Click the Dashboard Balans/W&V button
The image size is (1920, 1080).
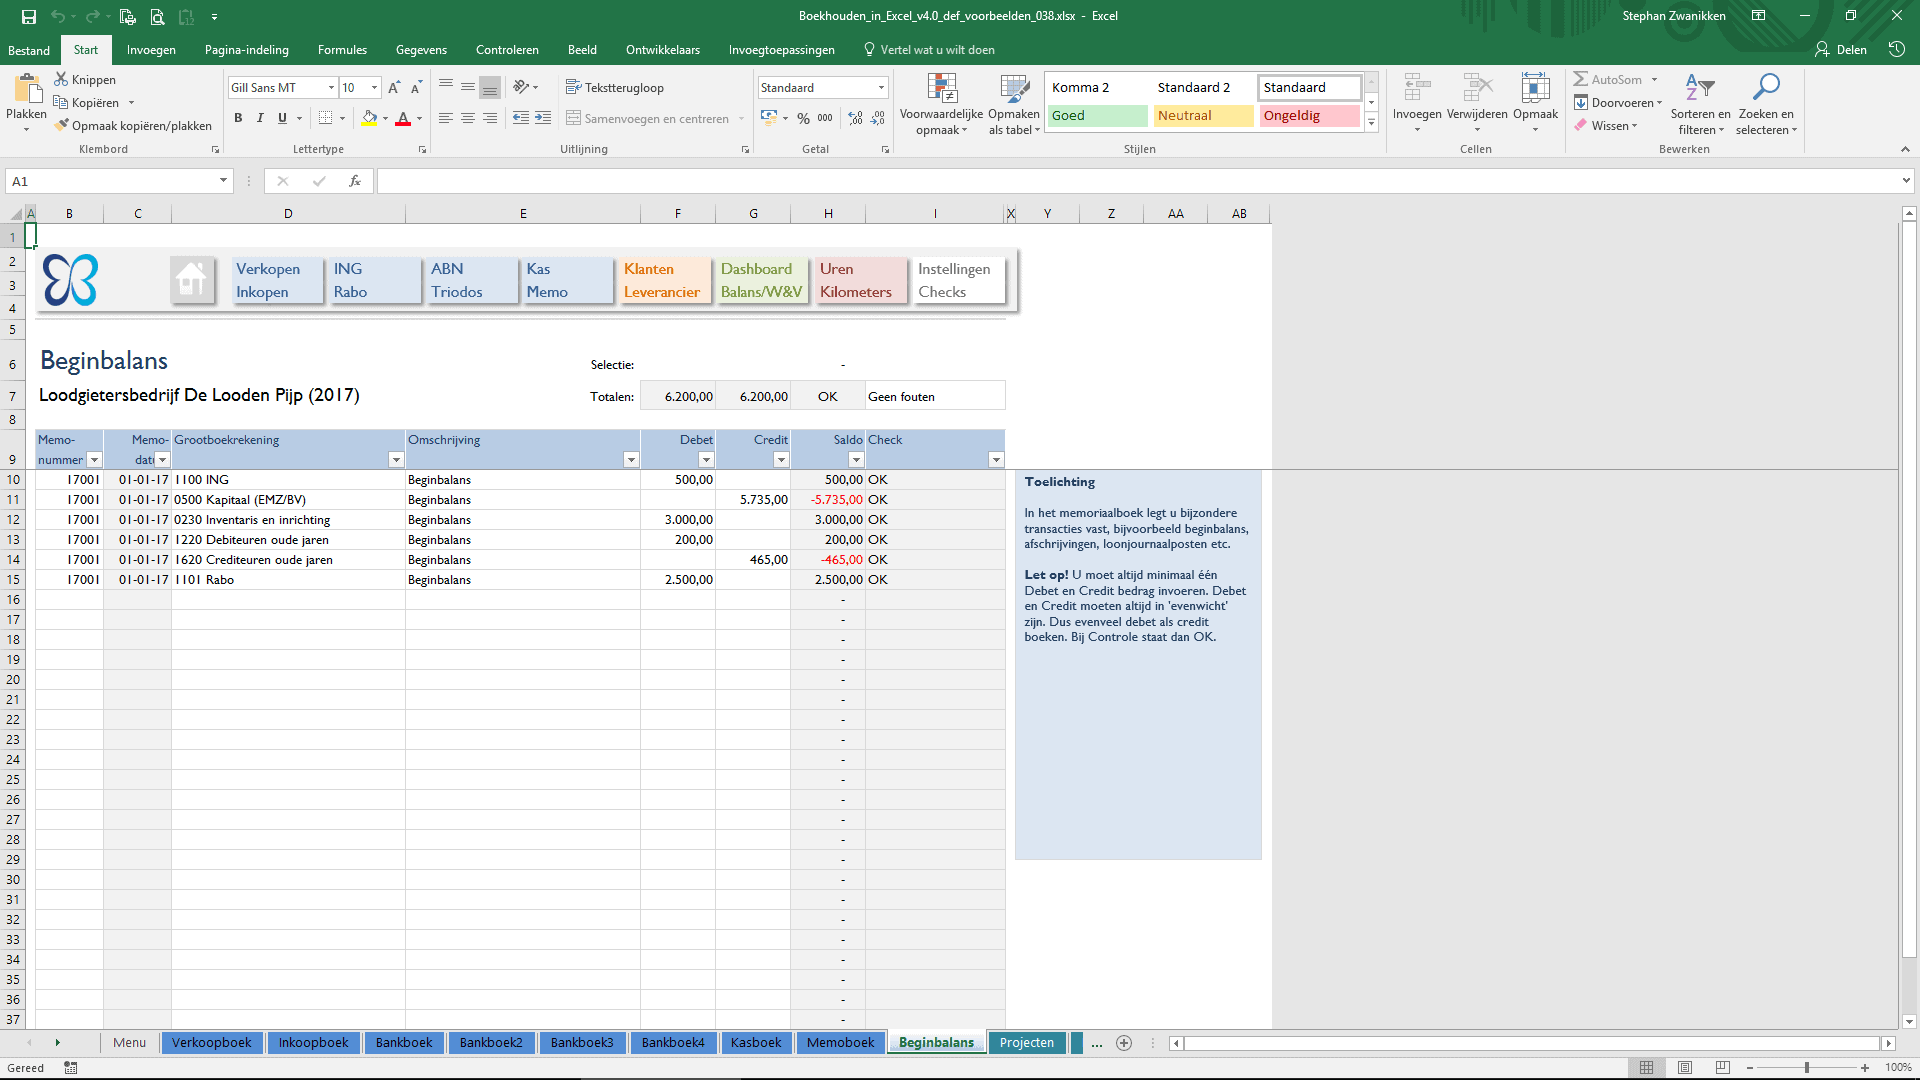coord(761,280)
